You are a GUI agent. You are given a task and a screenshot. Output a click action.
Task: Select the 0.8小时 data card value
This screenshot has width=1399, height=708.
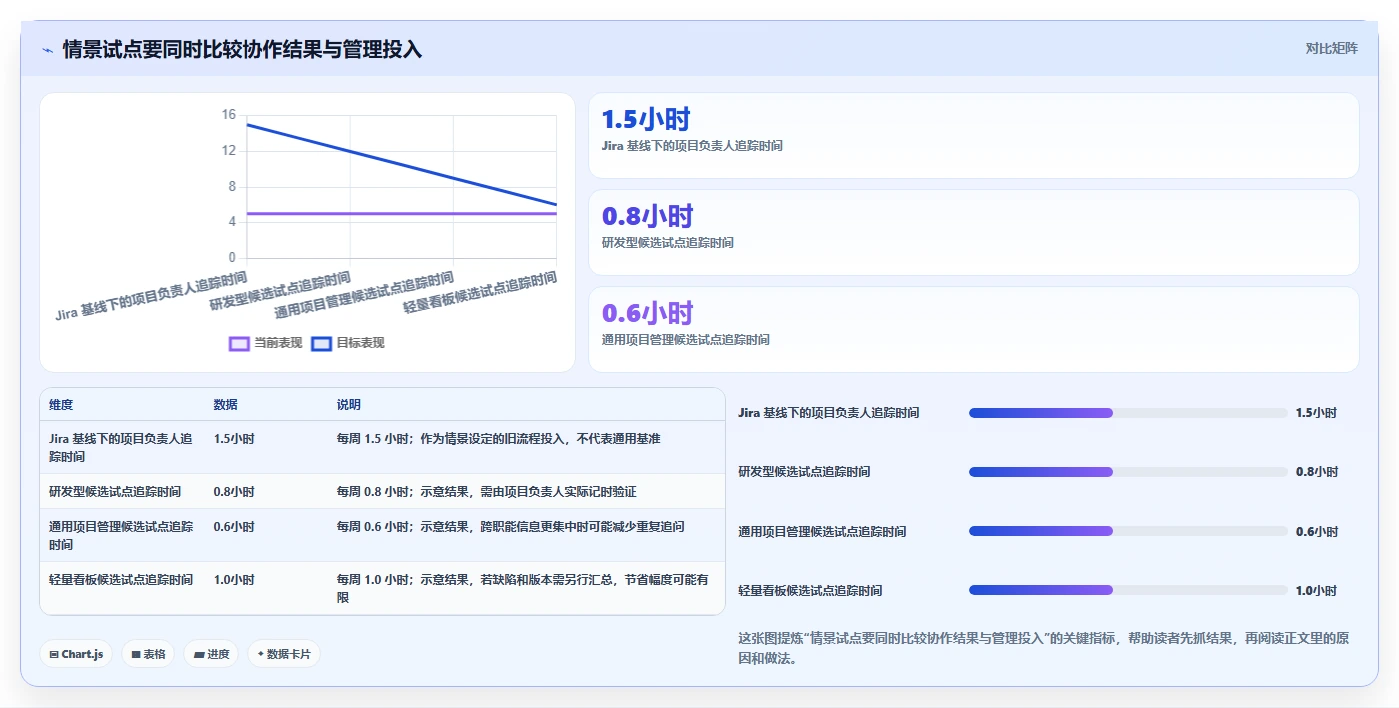tap(647, 216)
